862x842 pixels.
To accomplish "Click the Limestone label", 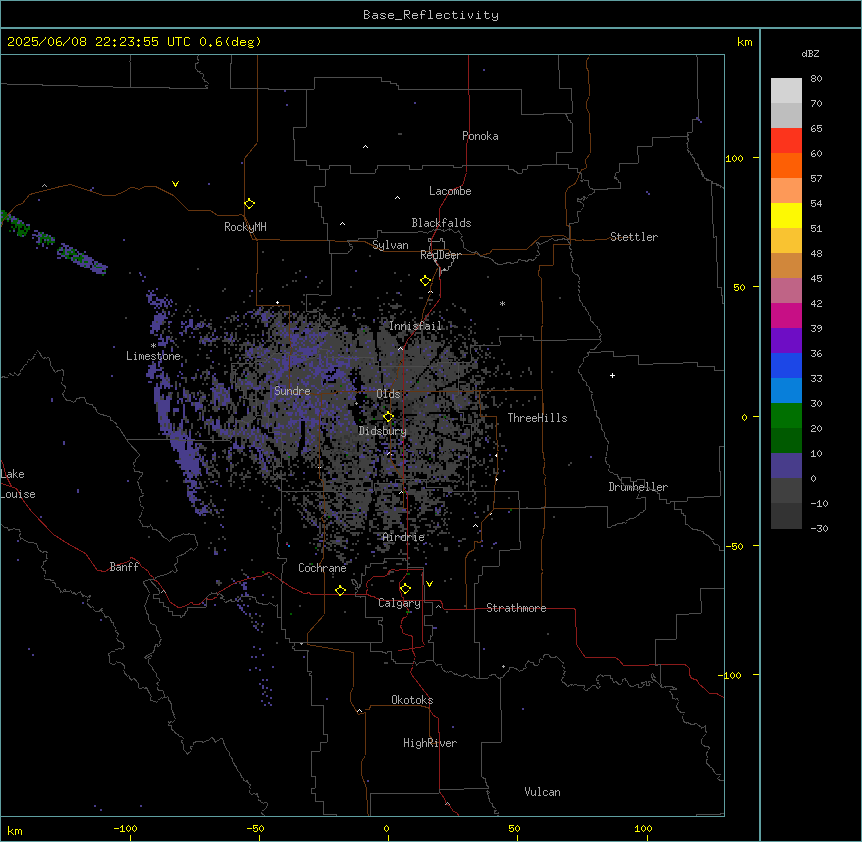I will point(153,356).
